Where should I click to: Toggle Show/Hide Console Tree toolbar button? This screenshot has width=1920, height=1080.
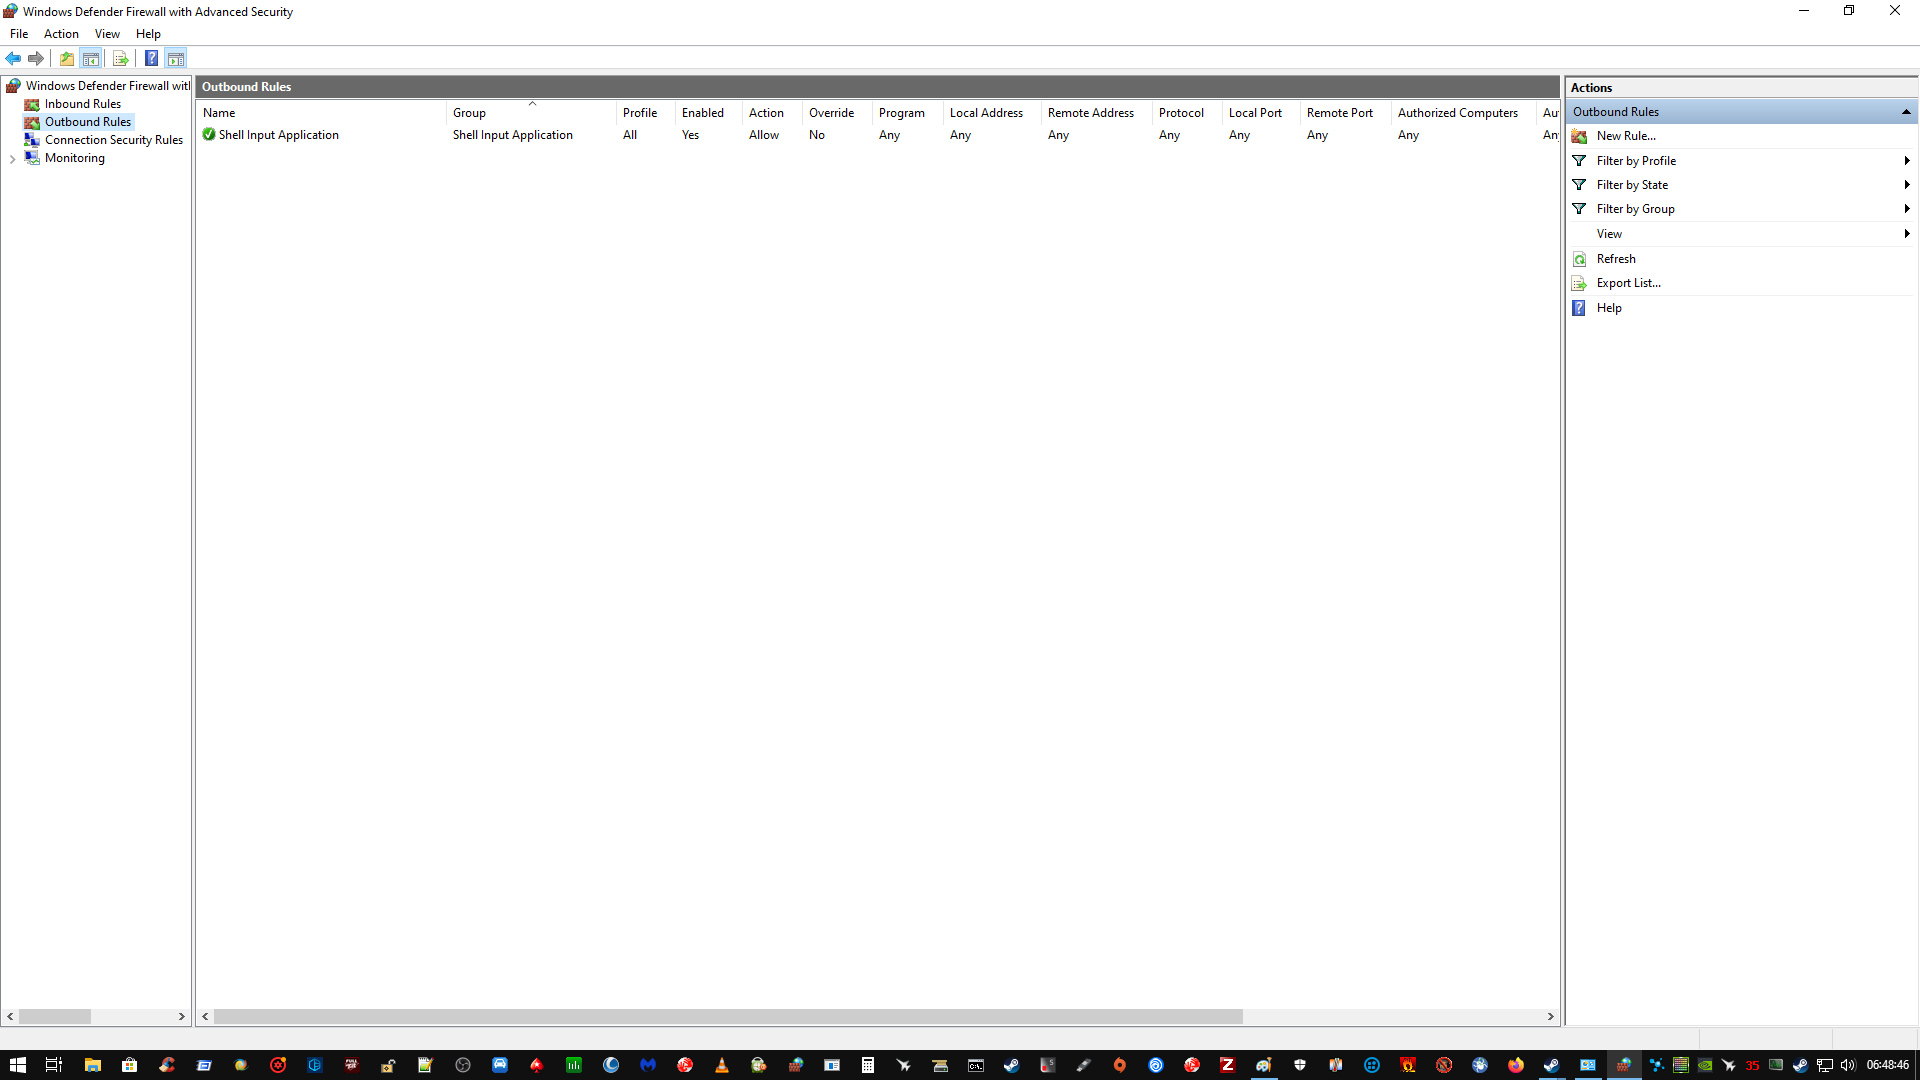coord(91,58)
